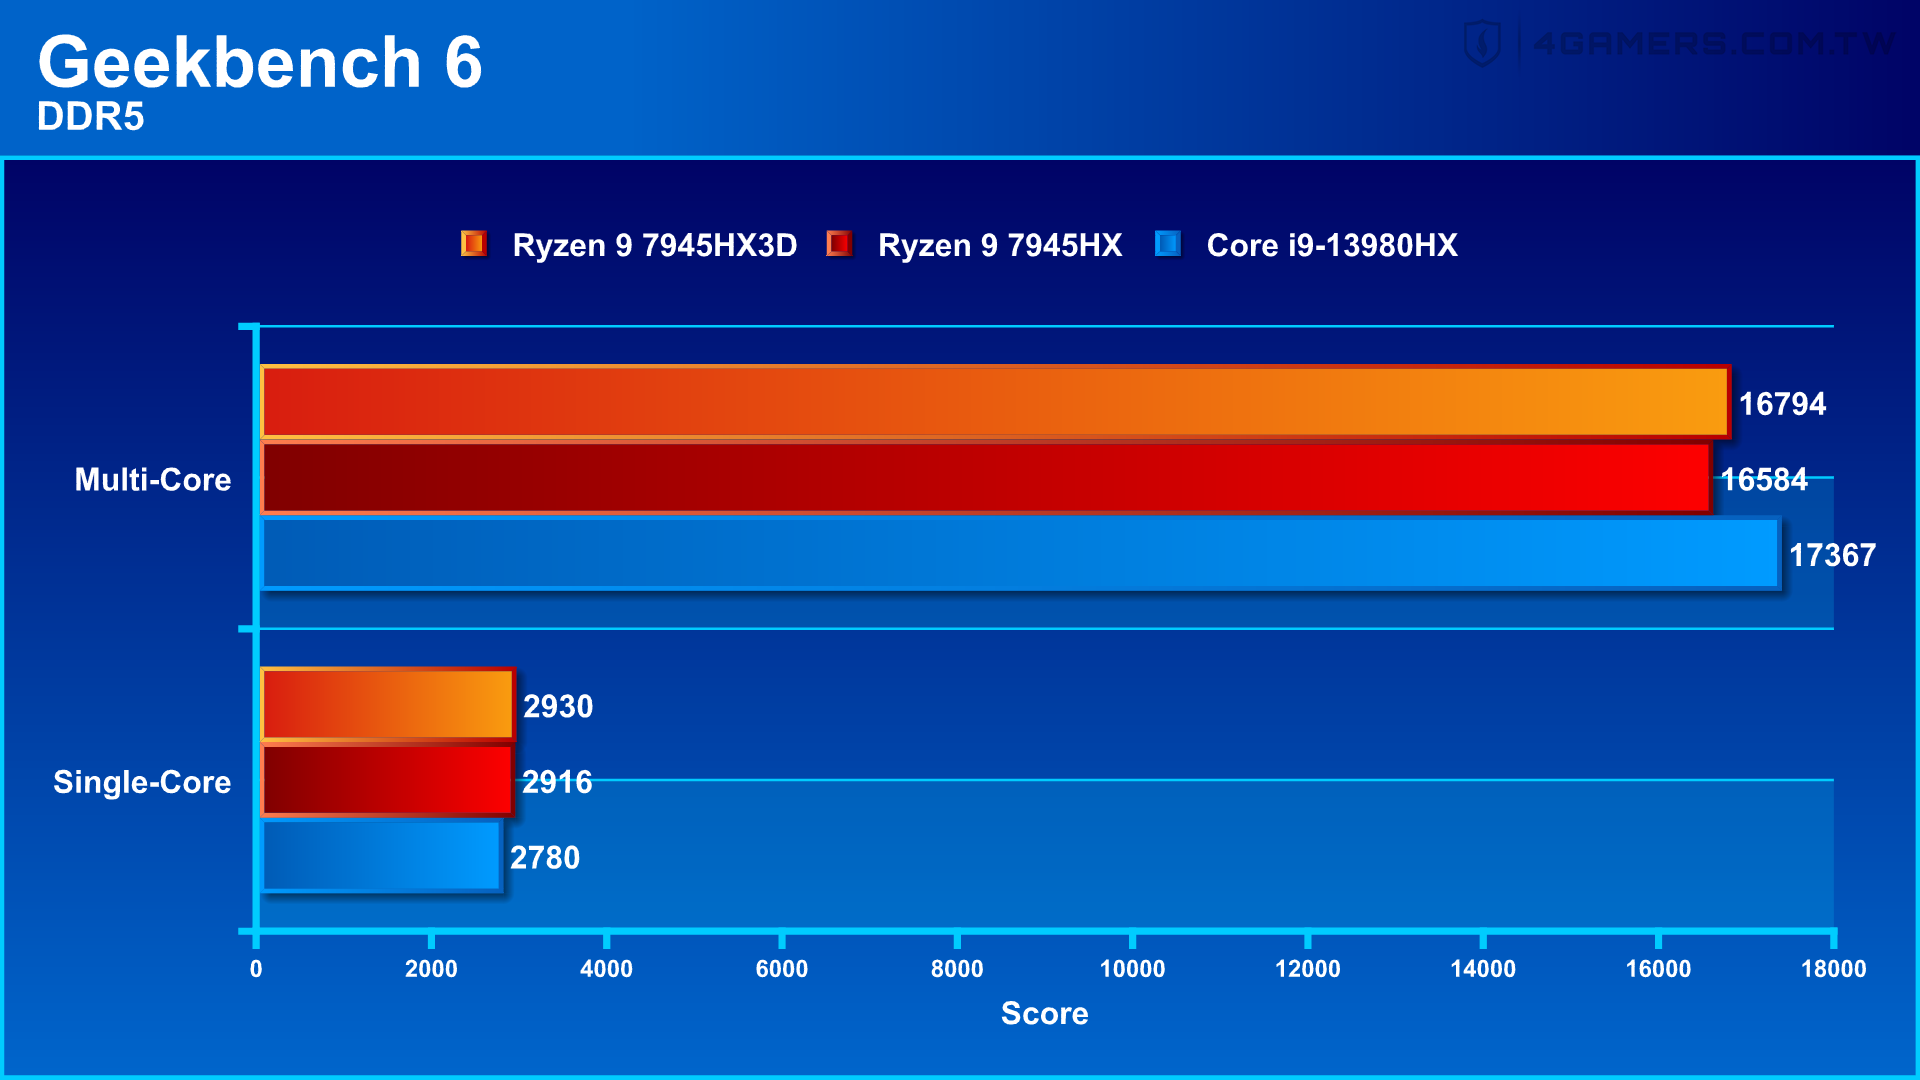This screenshot has height=1080, width=1920.
Task: Click the 14000 axis tick label
Action: click(1483, 969)
